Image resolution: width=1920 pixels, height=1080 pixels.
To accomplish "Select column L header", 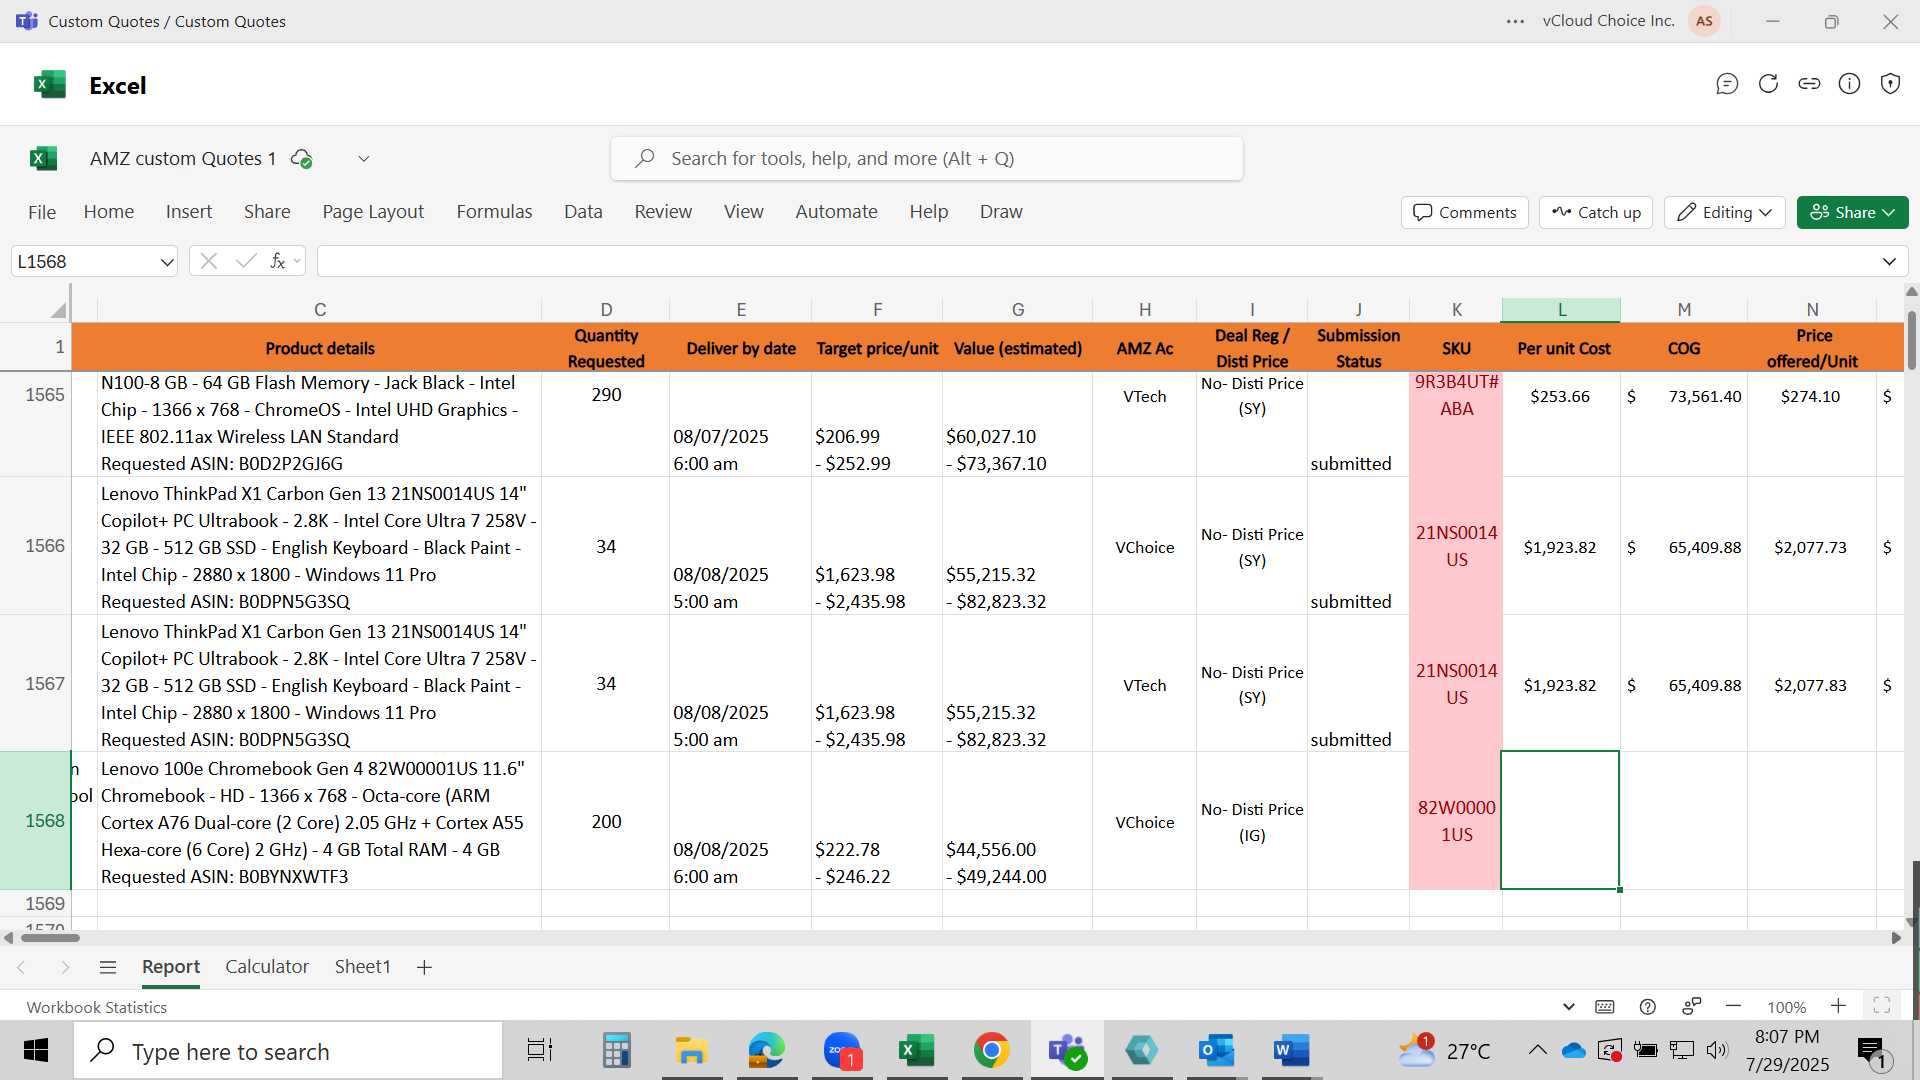I will (1560, 310).
